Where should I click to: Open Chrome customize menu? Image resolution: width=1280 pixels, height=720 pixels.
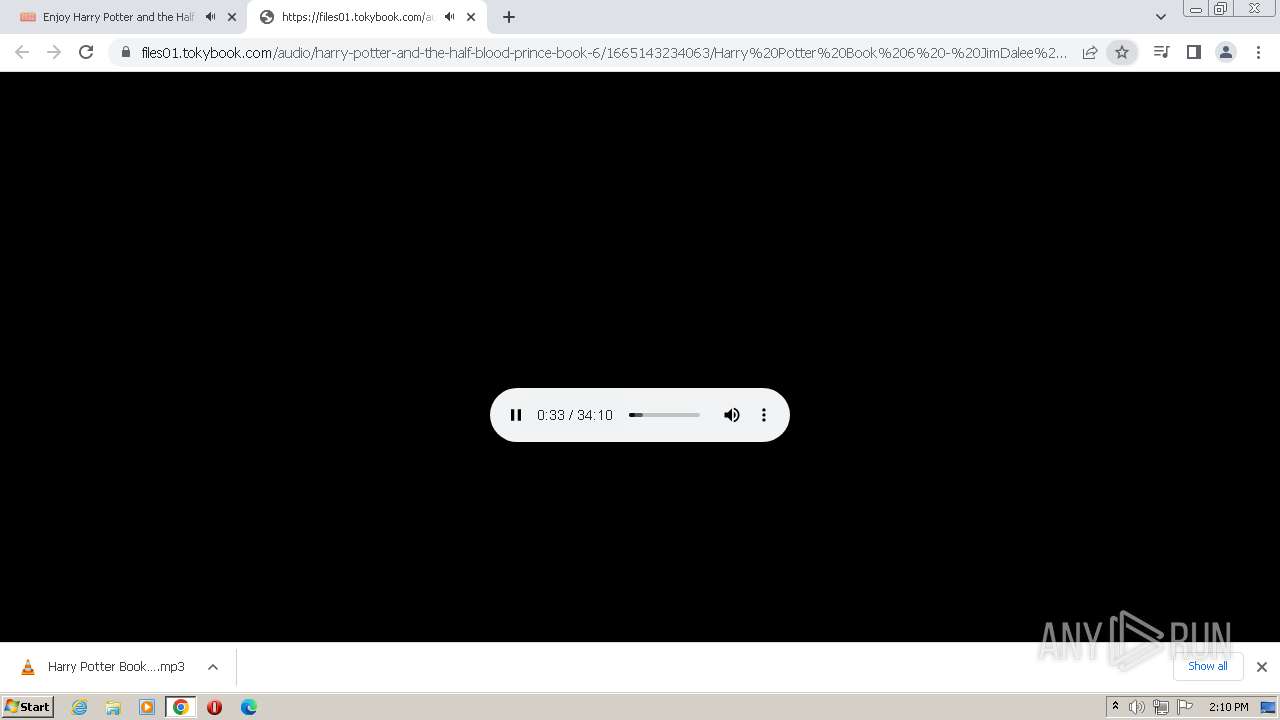tap(1259, 53)
